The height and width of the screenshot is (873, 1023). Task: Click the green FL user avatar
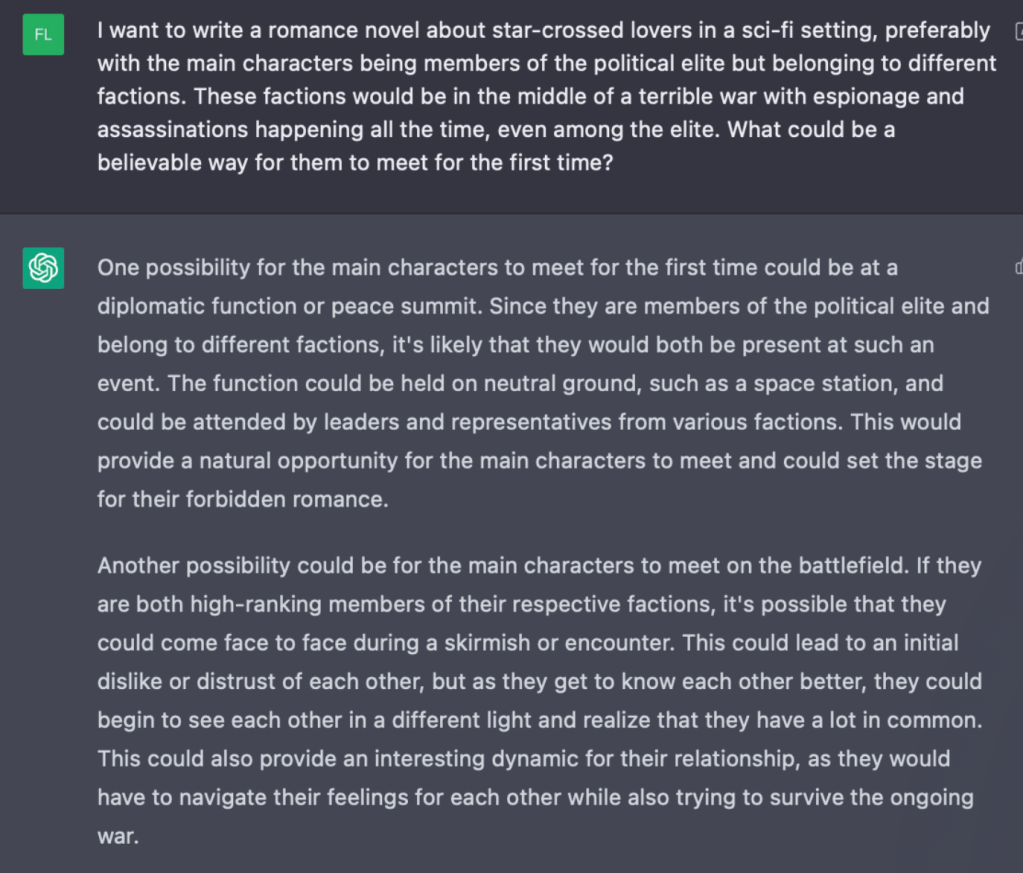coord(43,35)
